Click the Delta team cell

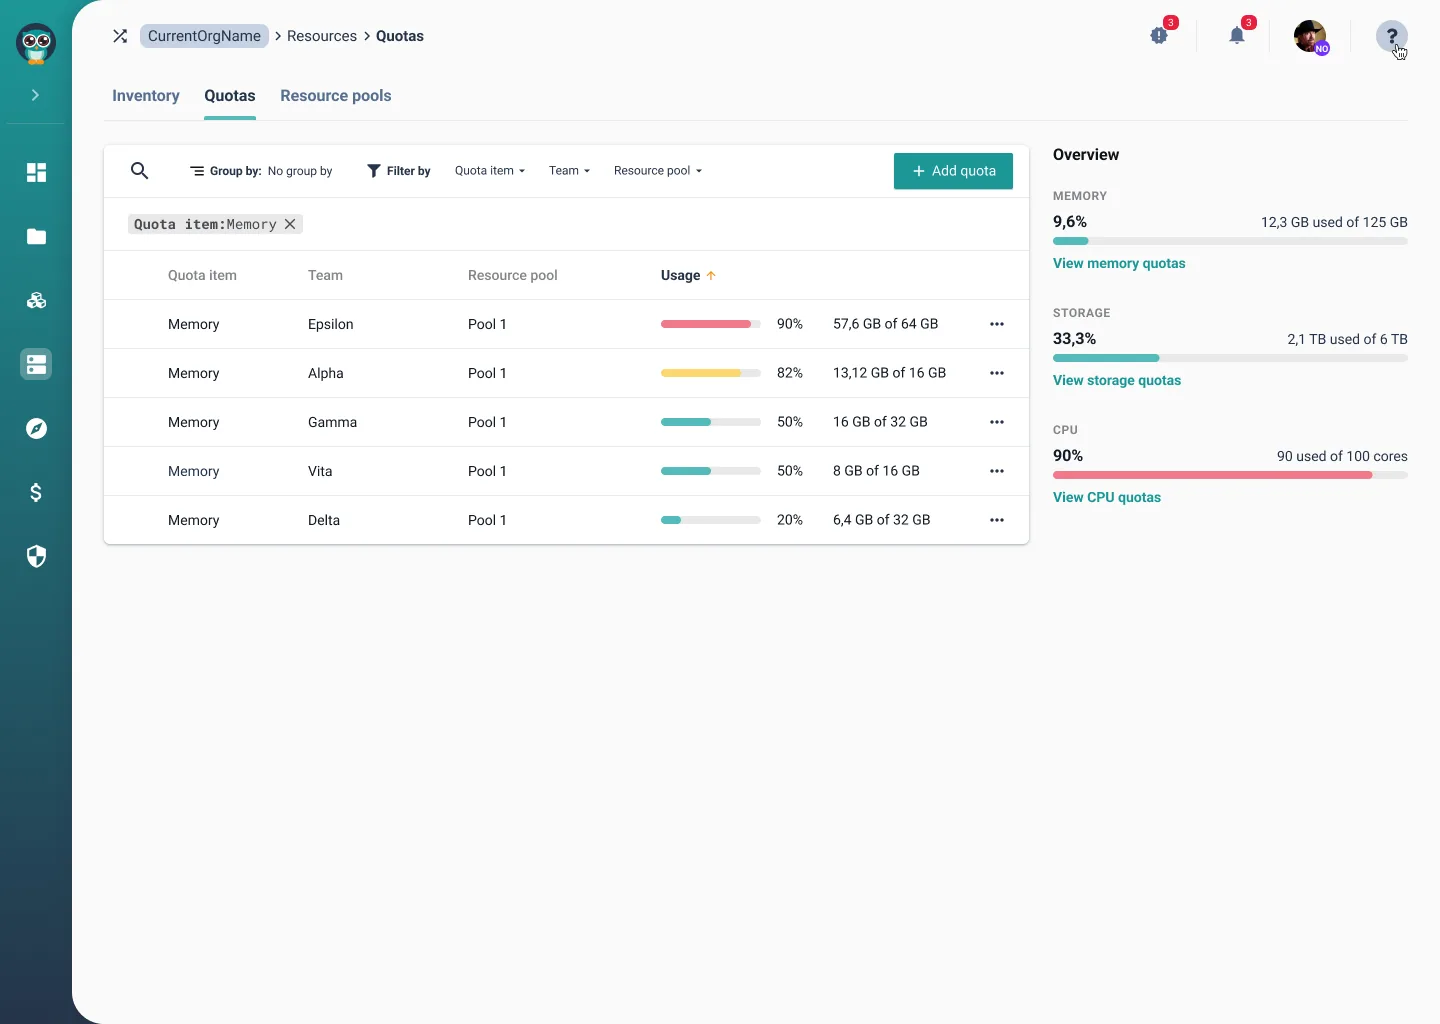(324, 520)
